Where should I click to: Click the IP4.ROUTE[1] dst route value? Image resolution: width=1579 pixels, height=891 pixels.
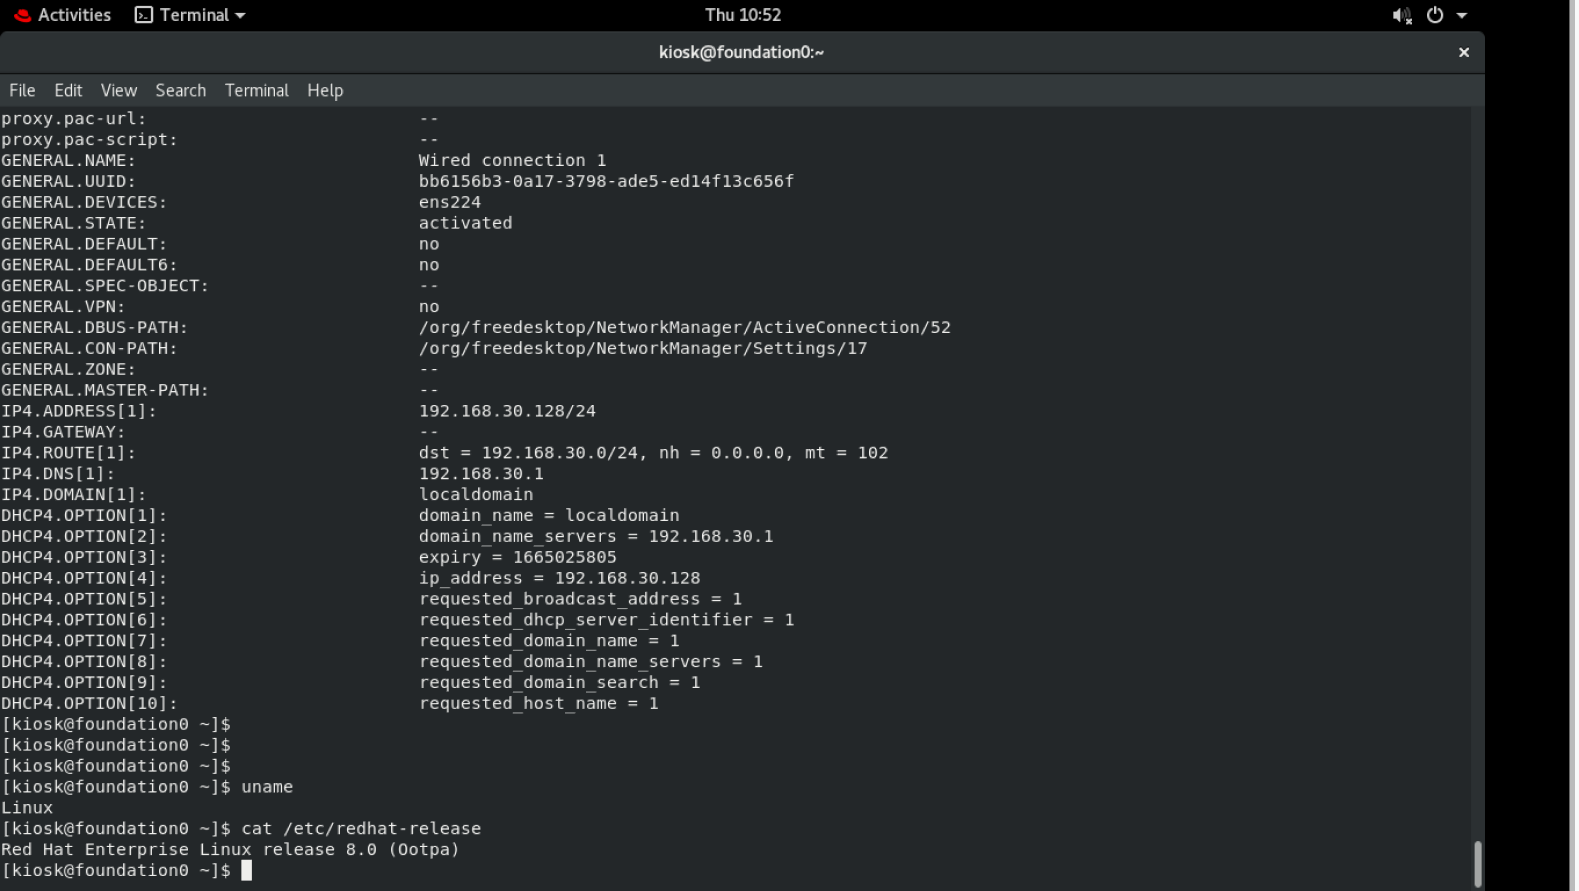[x=653, y=453]
